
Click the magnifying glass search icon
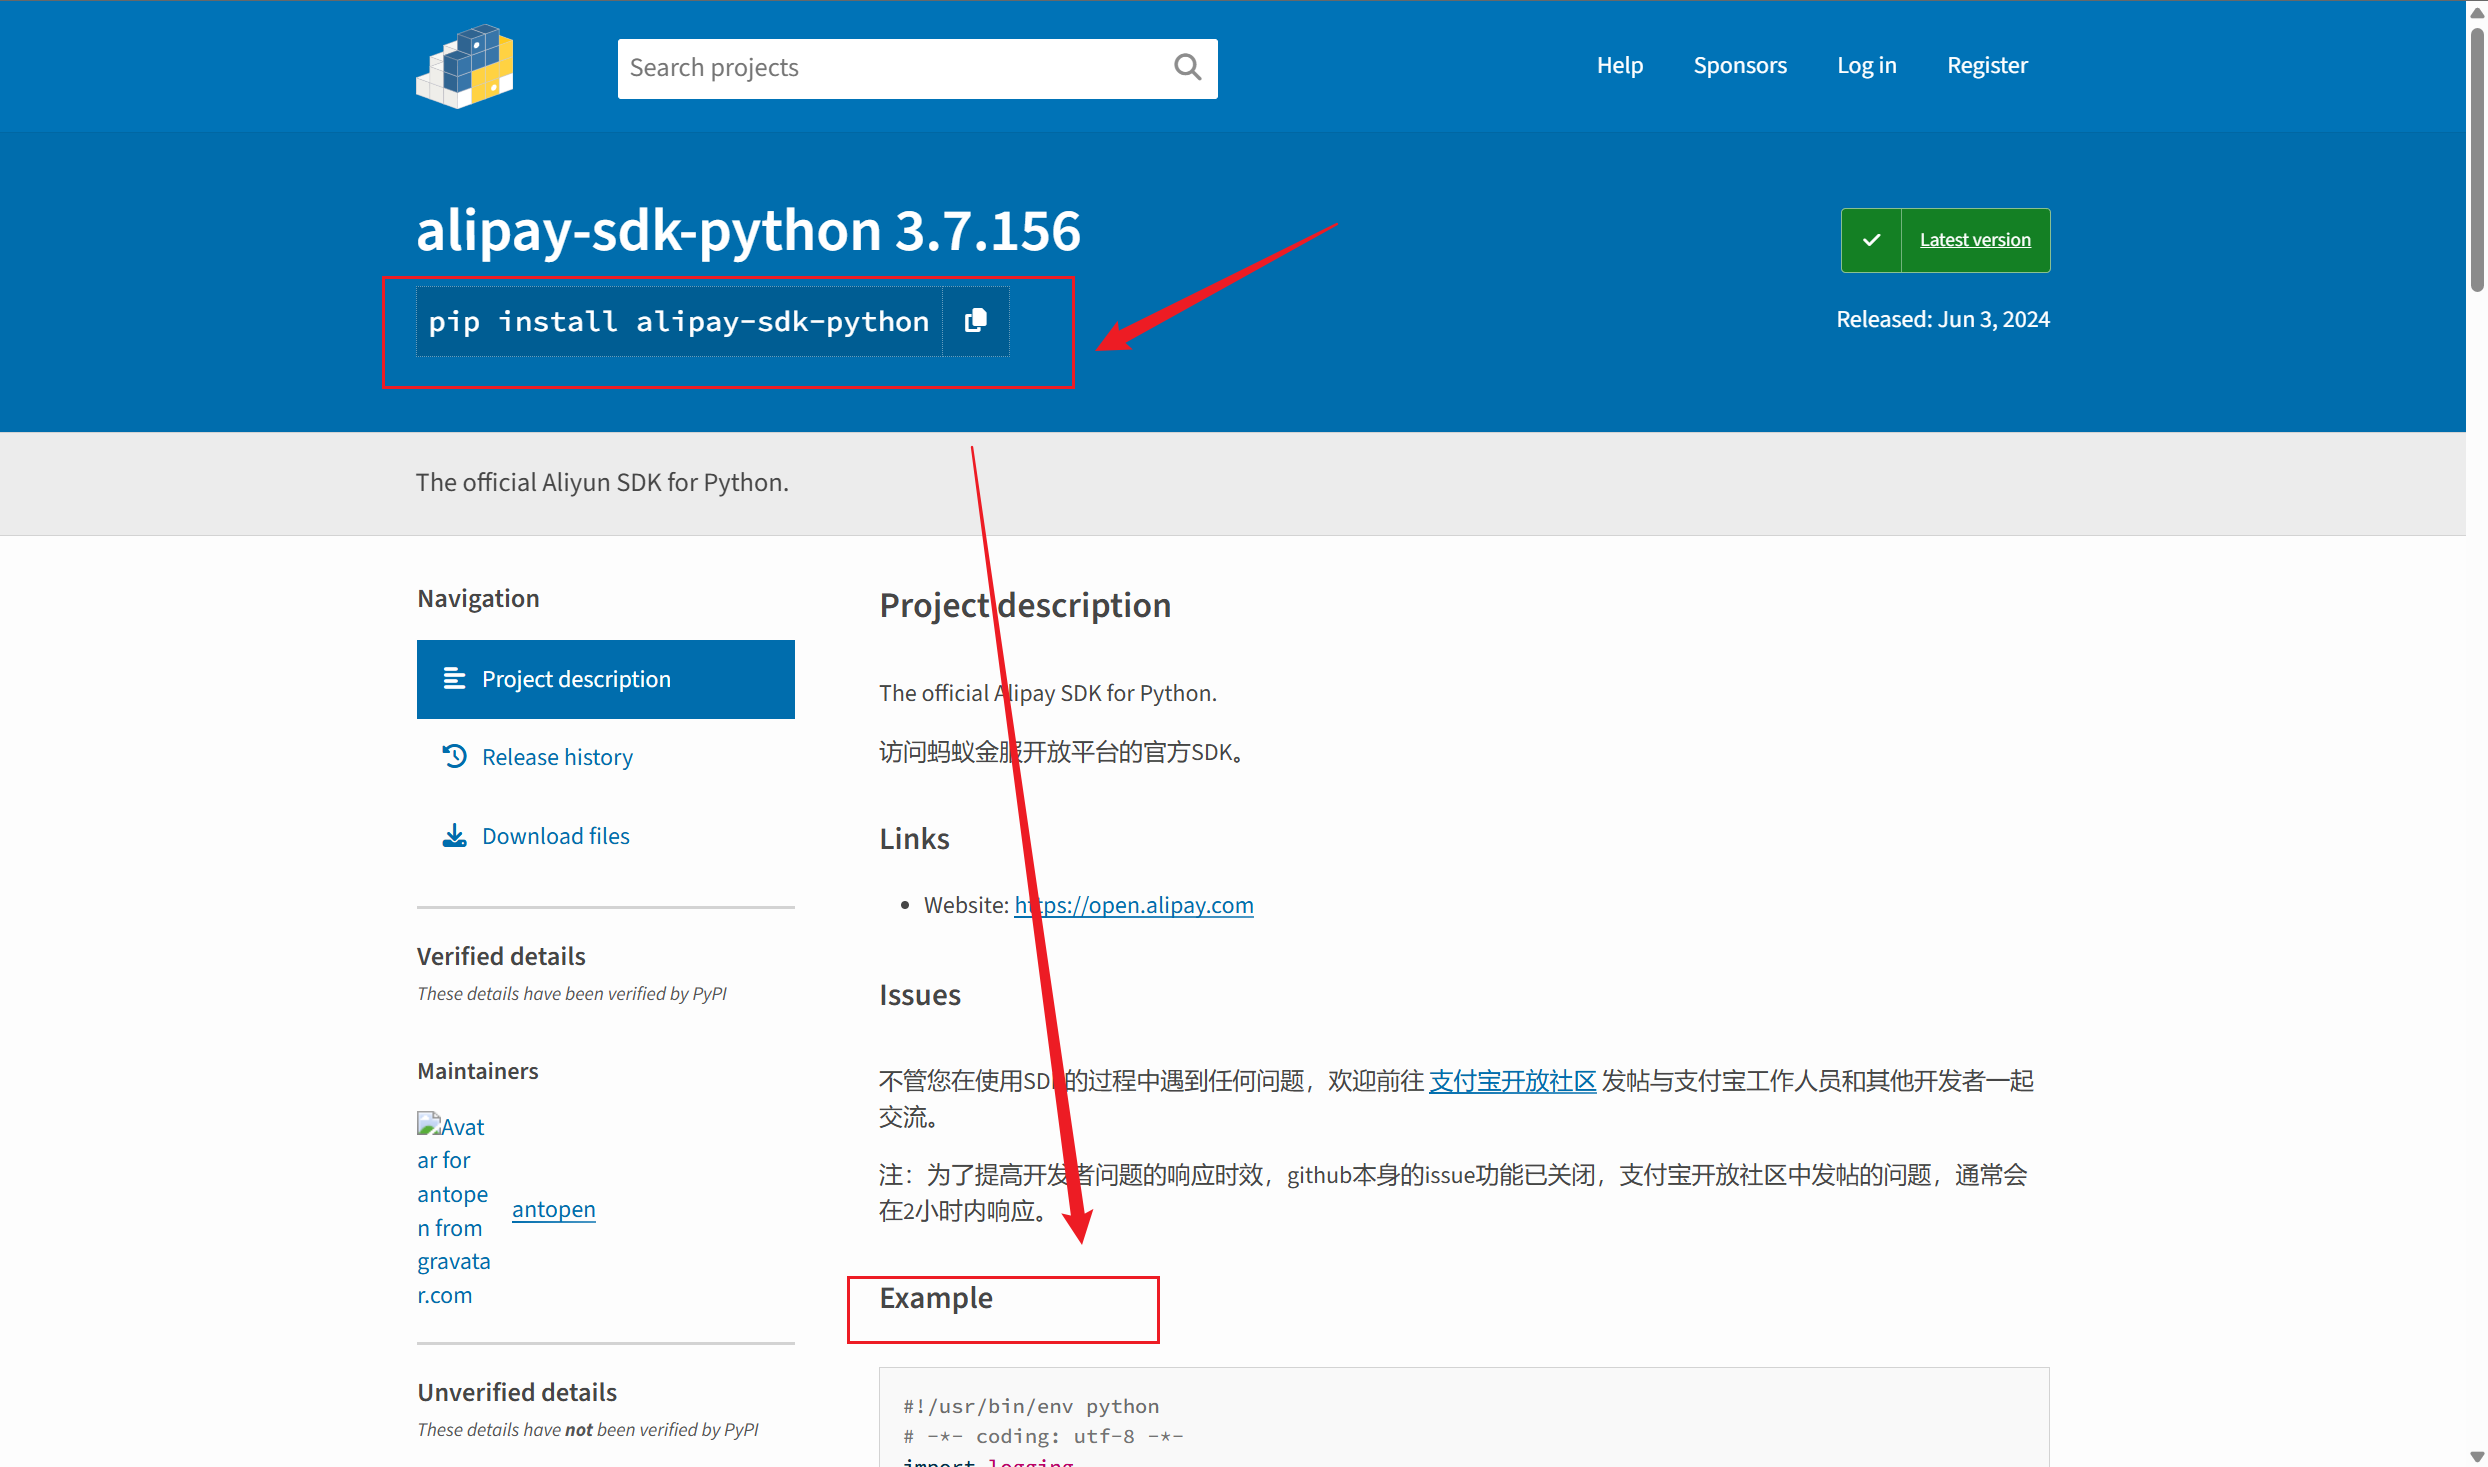[1187, 68]
